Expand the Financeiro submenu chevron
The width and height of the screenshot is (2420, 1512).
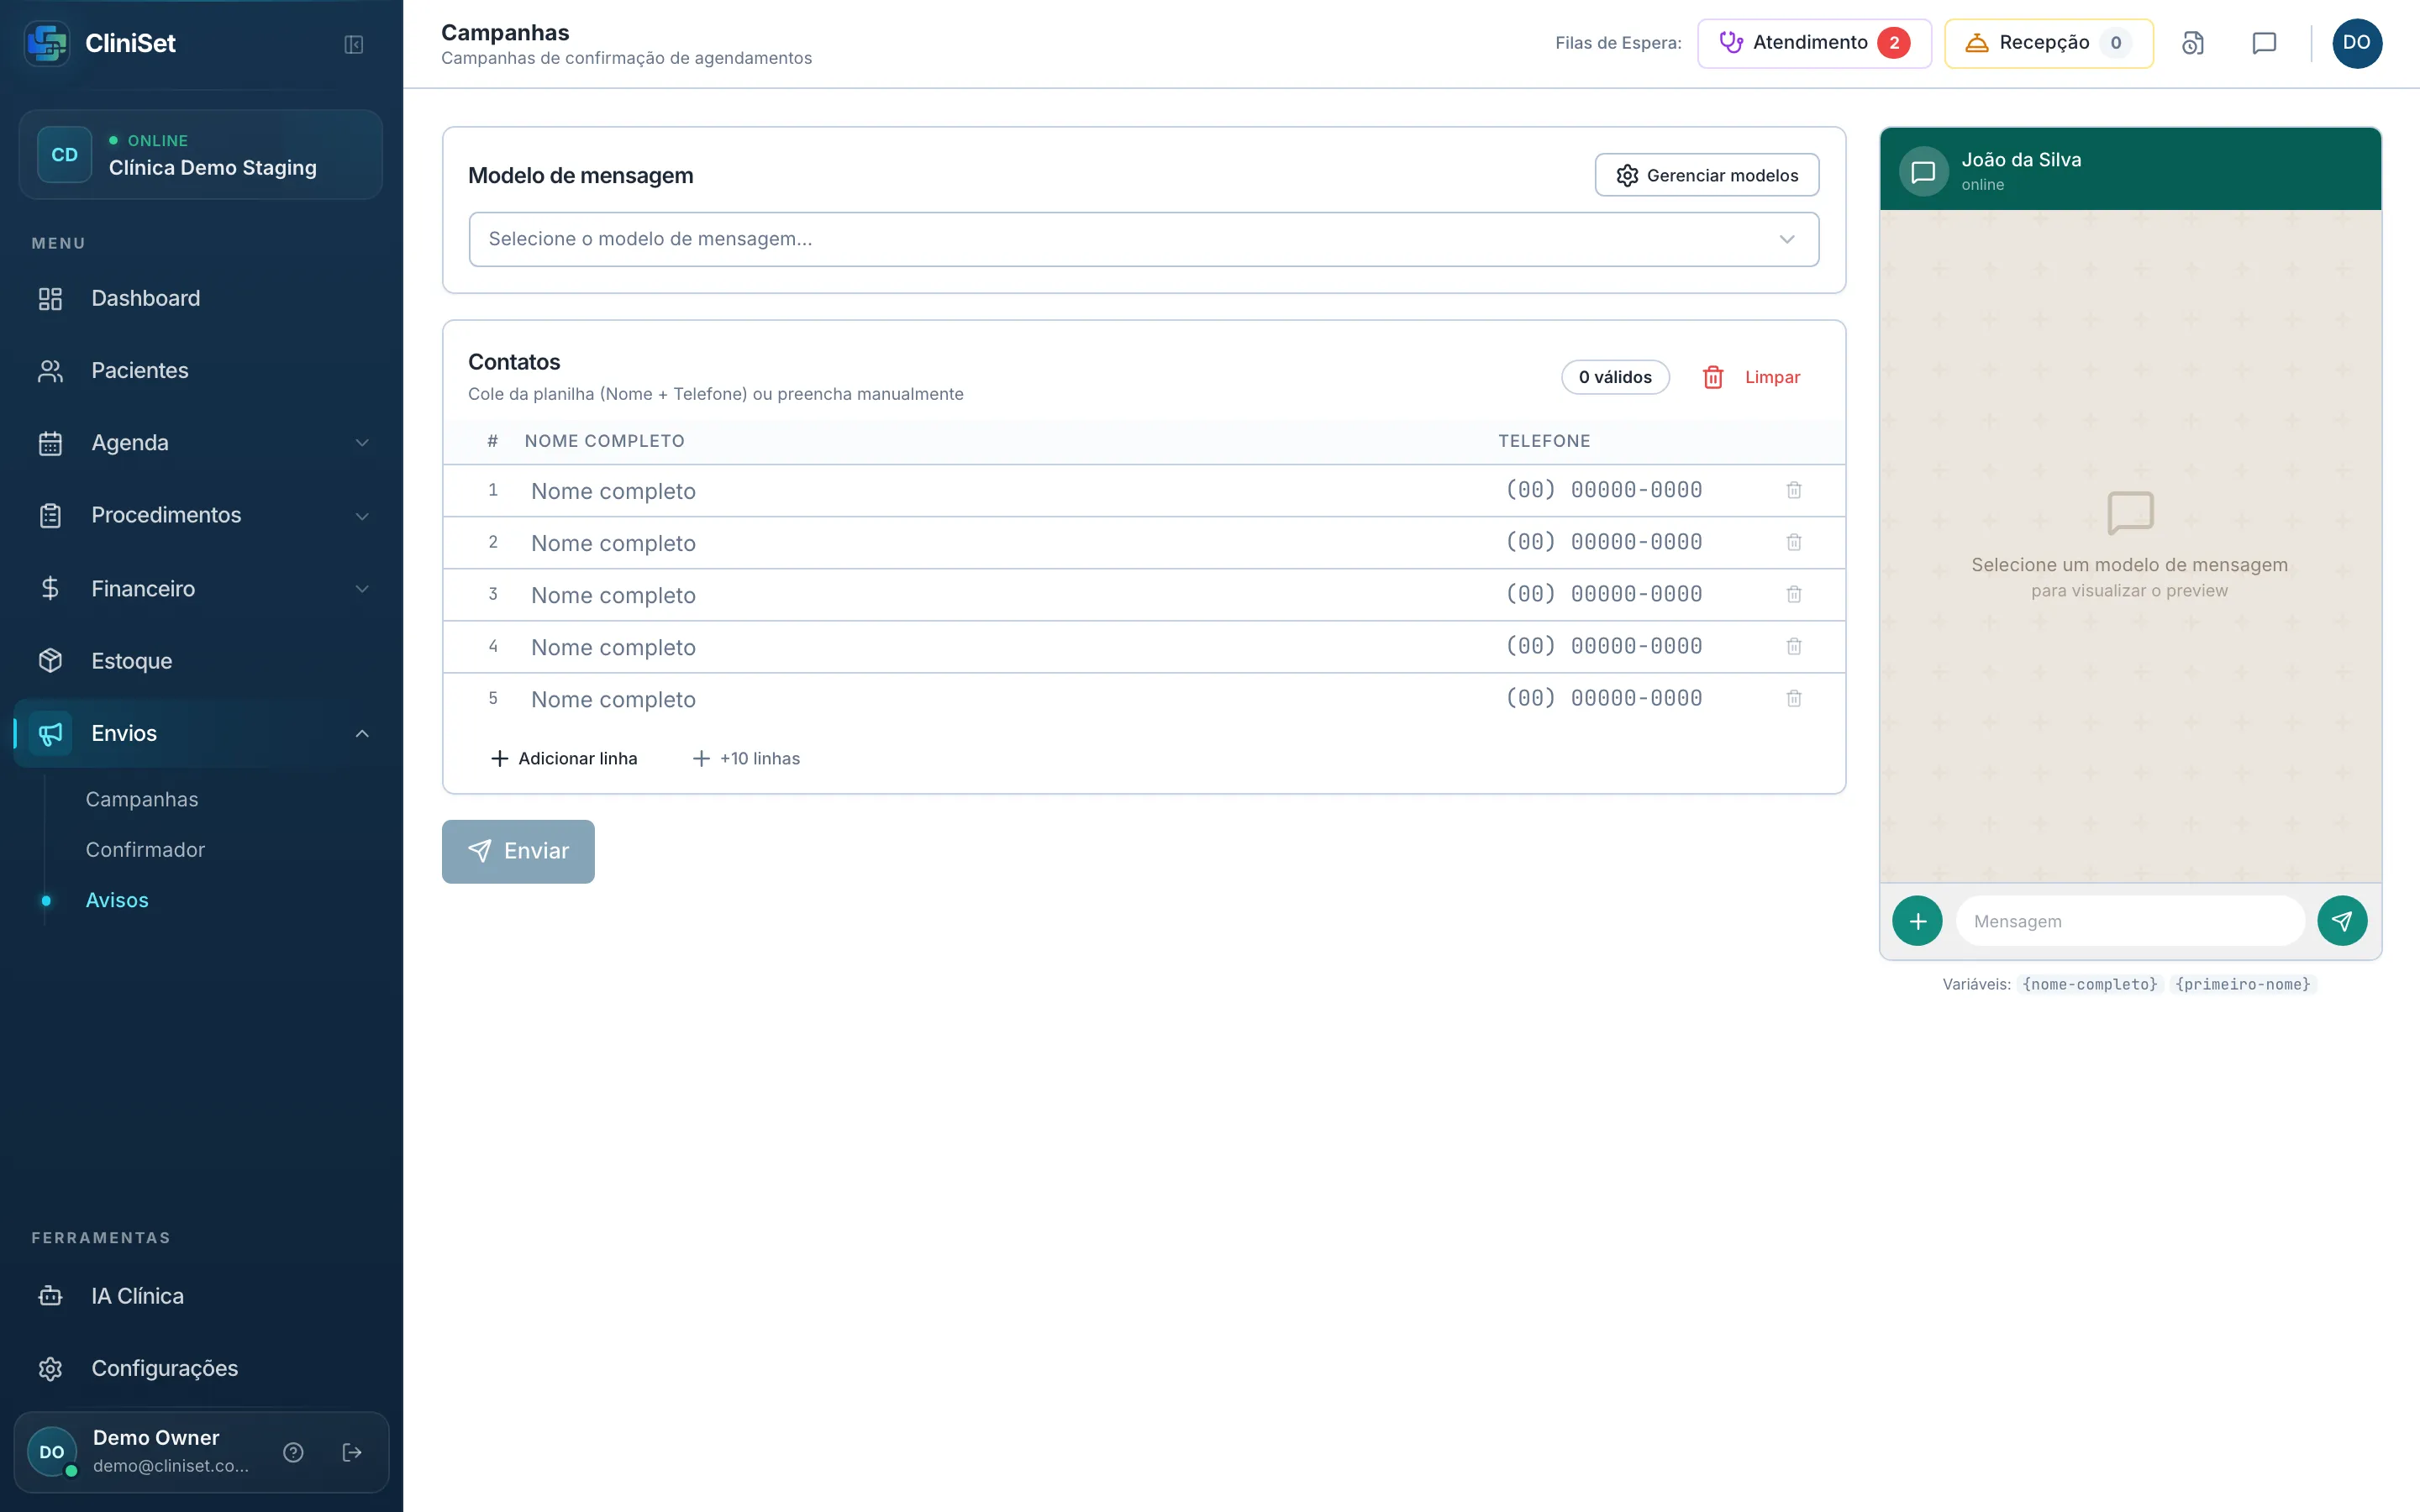362,589
